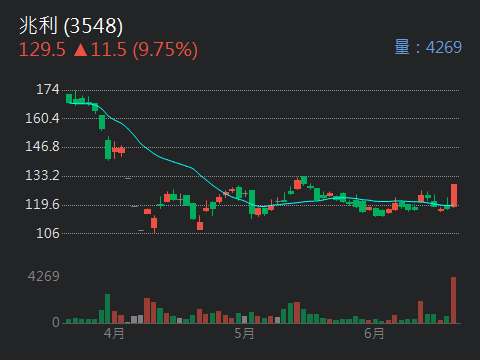480x360 pixels.
Task: Click the latest tall red candlestick
Action: point(454,195)
